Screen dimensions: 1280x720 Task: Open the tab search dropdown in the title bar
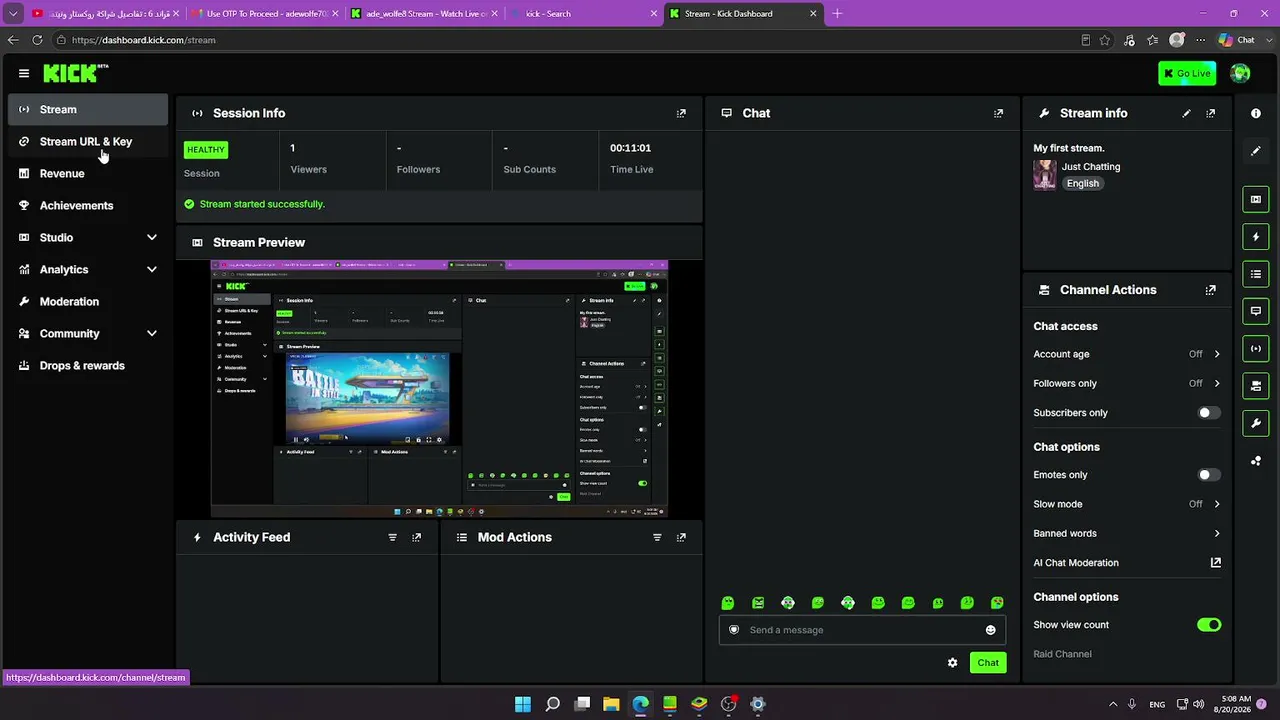pyautogui.click(x=13, y=14)
